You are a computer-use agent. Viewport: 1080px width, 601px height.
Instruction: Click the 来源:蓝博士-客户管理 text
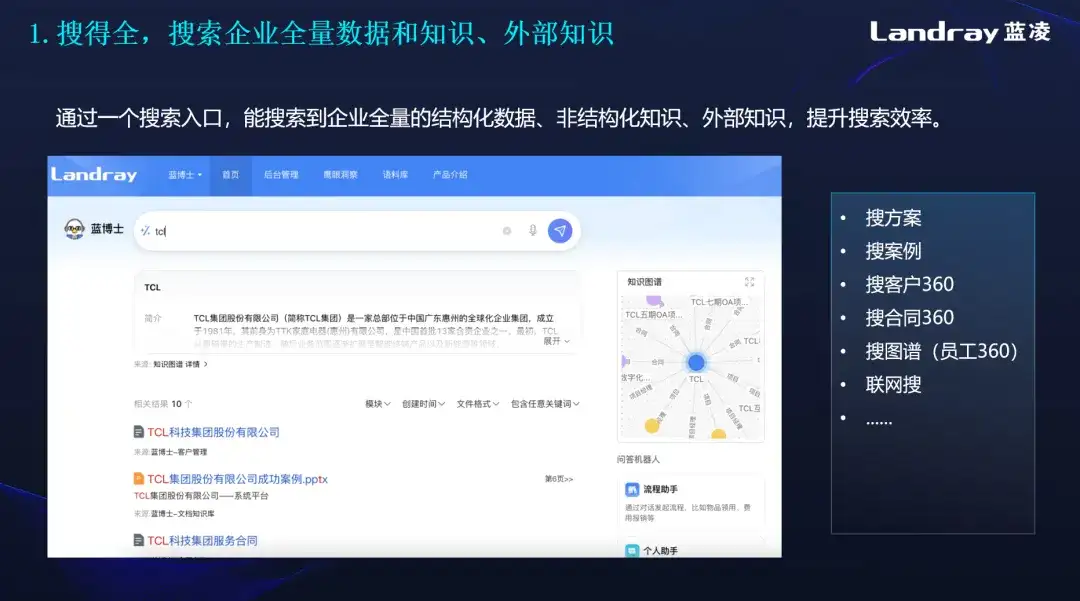coord(170,452)
